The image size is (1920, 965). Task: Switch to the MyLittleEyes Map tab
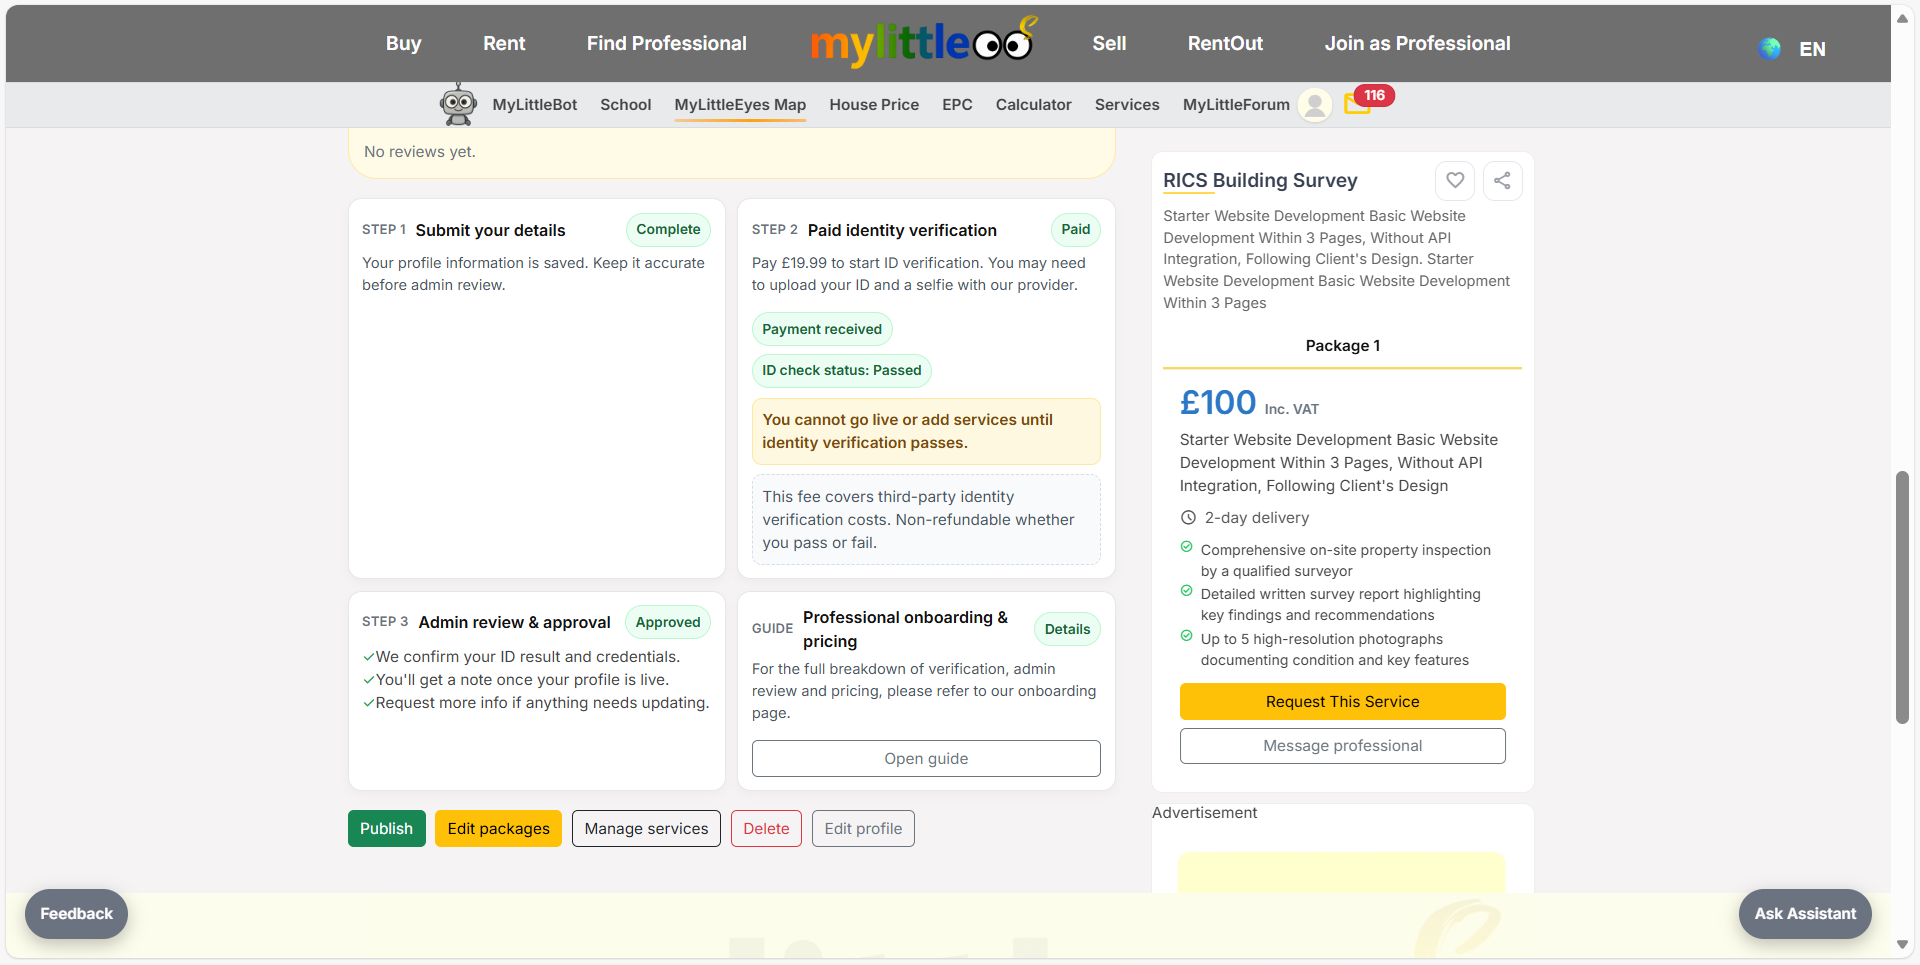coord(740,104)
